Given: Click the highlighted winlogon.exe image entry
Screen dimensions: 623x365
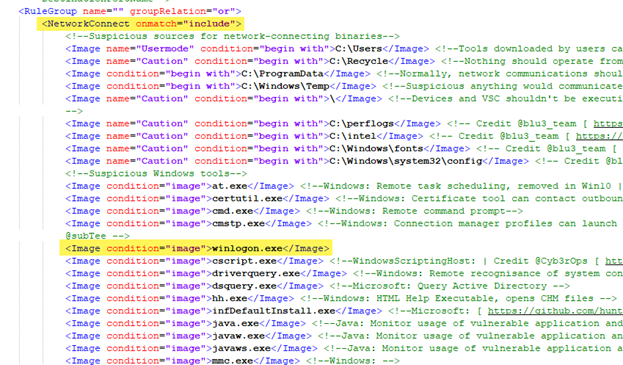Looking at the screenshot, I should [197, 249].
